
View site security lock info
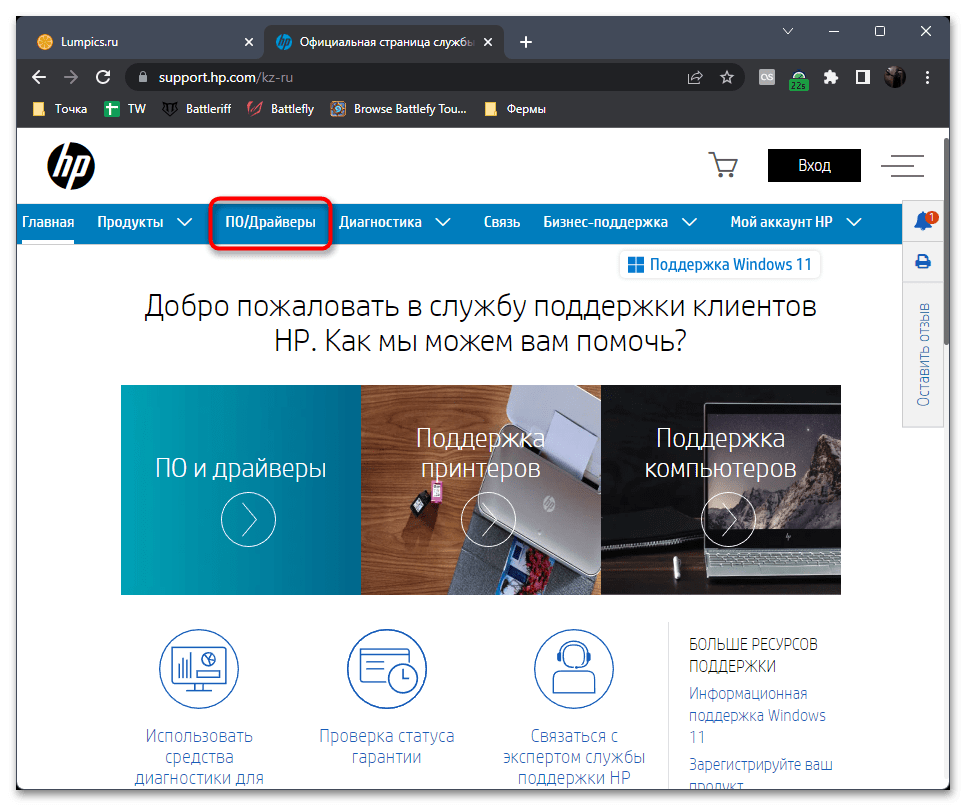(143, 77)
